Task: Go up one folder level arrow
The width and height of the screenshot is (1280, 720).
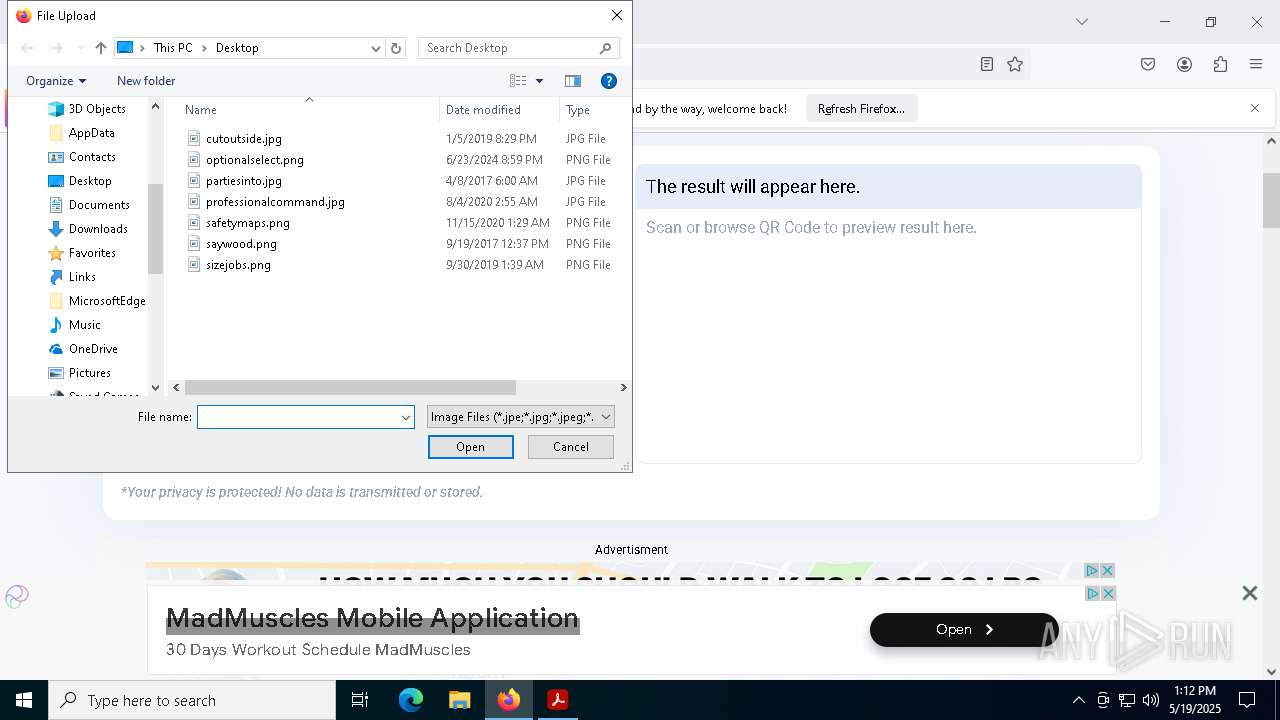Action: (x=101, y=48)
